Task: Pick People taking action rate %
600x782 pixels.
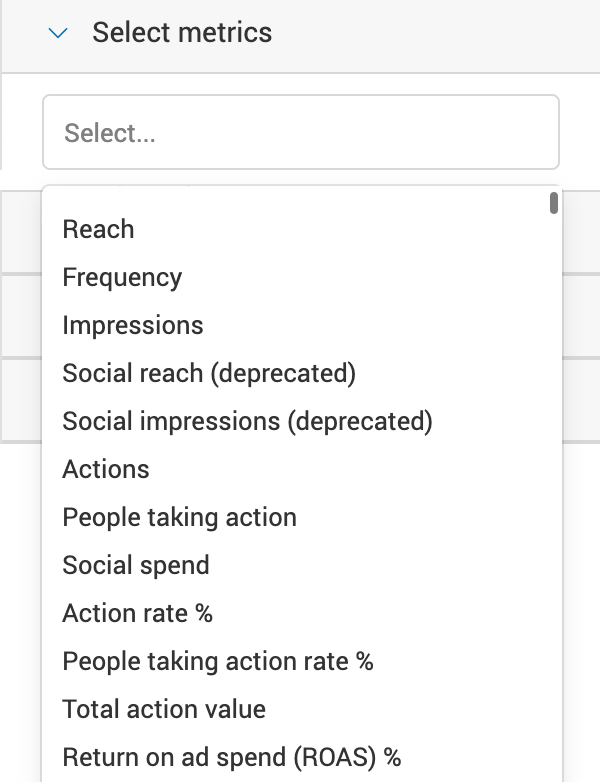Action: click(217, 661)
